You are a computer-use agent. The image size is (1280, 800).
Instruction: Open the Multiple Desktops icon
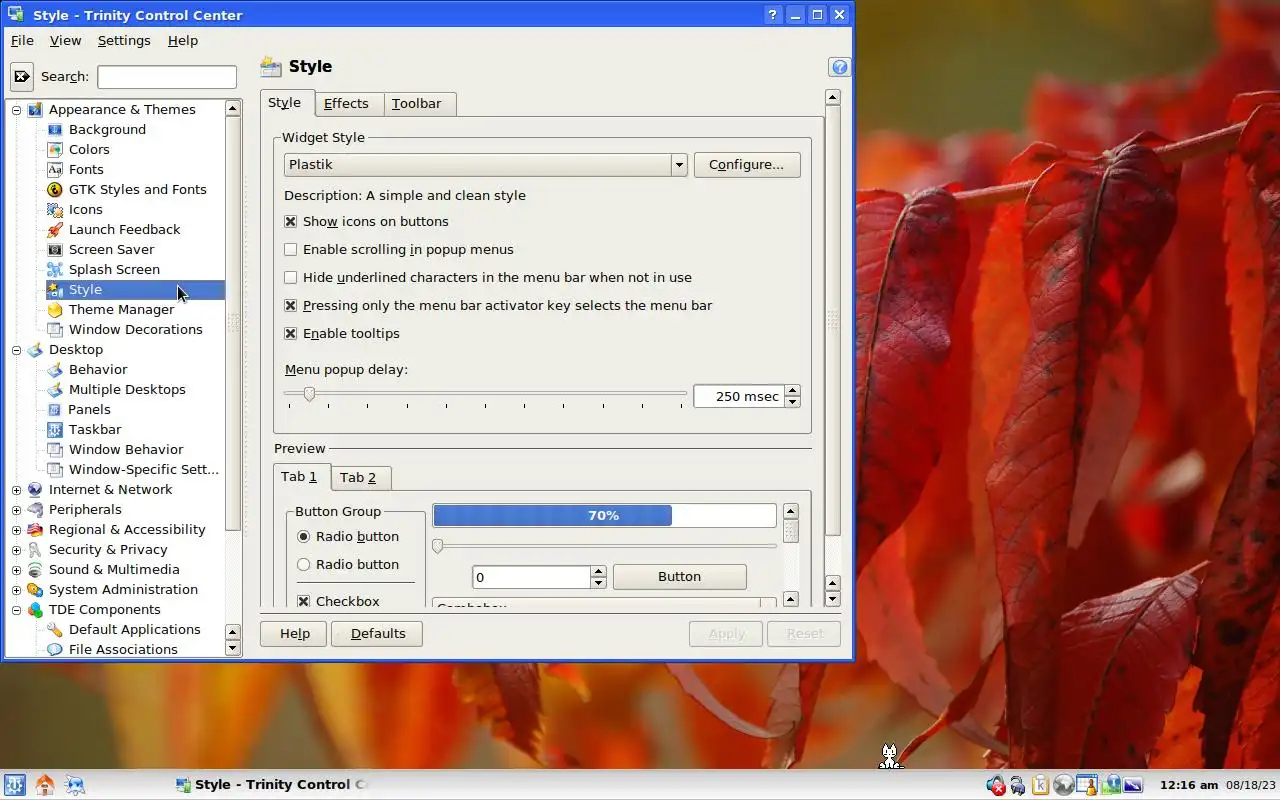point(54,390)
